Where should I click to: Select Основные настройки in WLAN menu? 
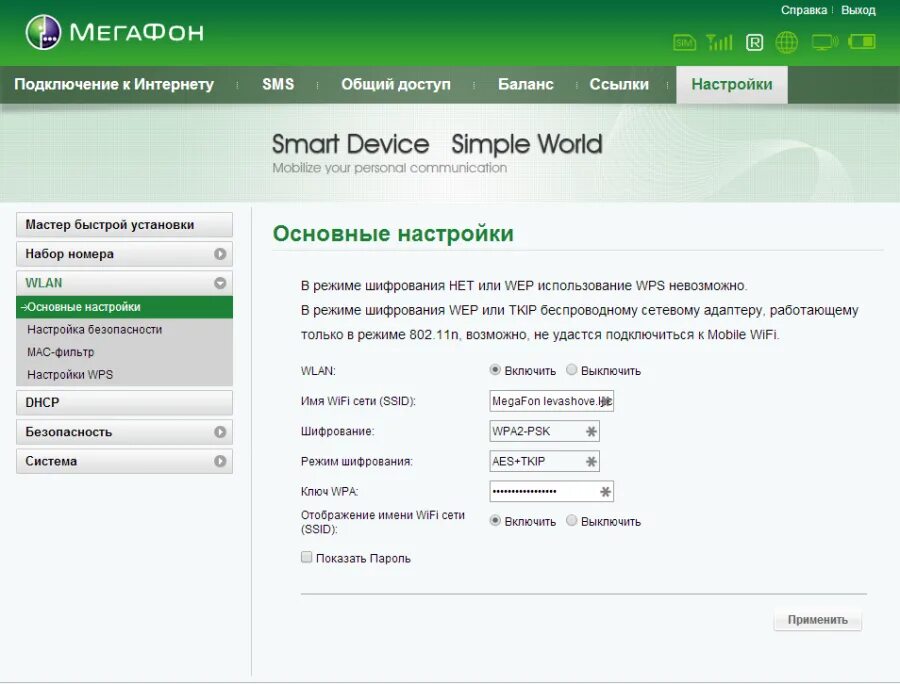coord(125,307)
